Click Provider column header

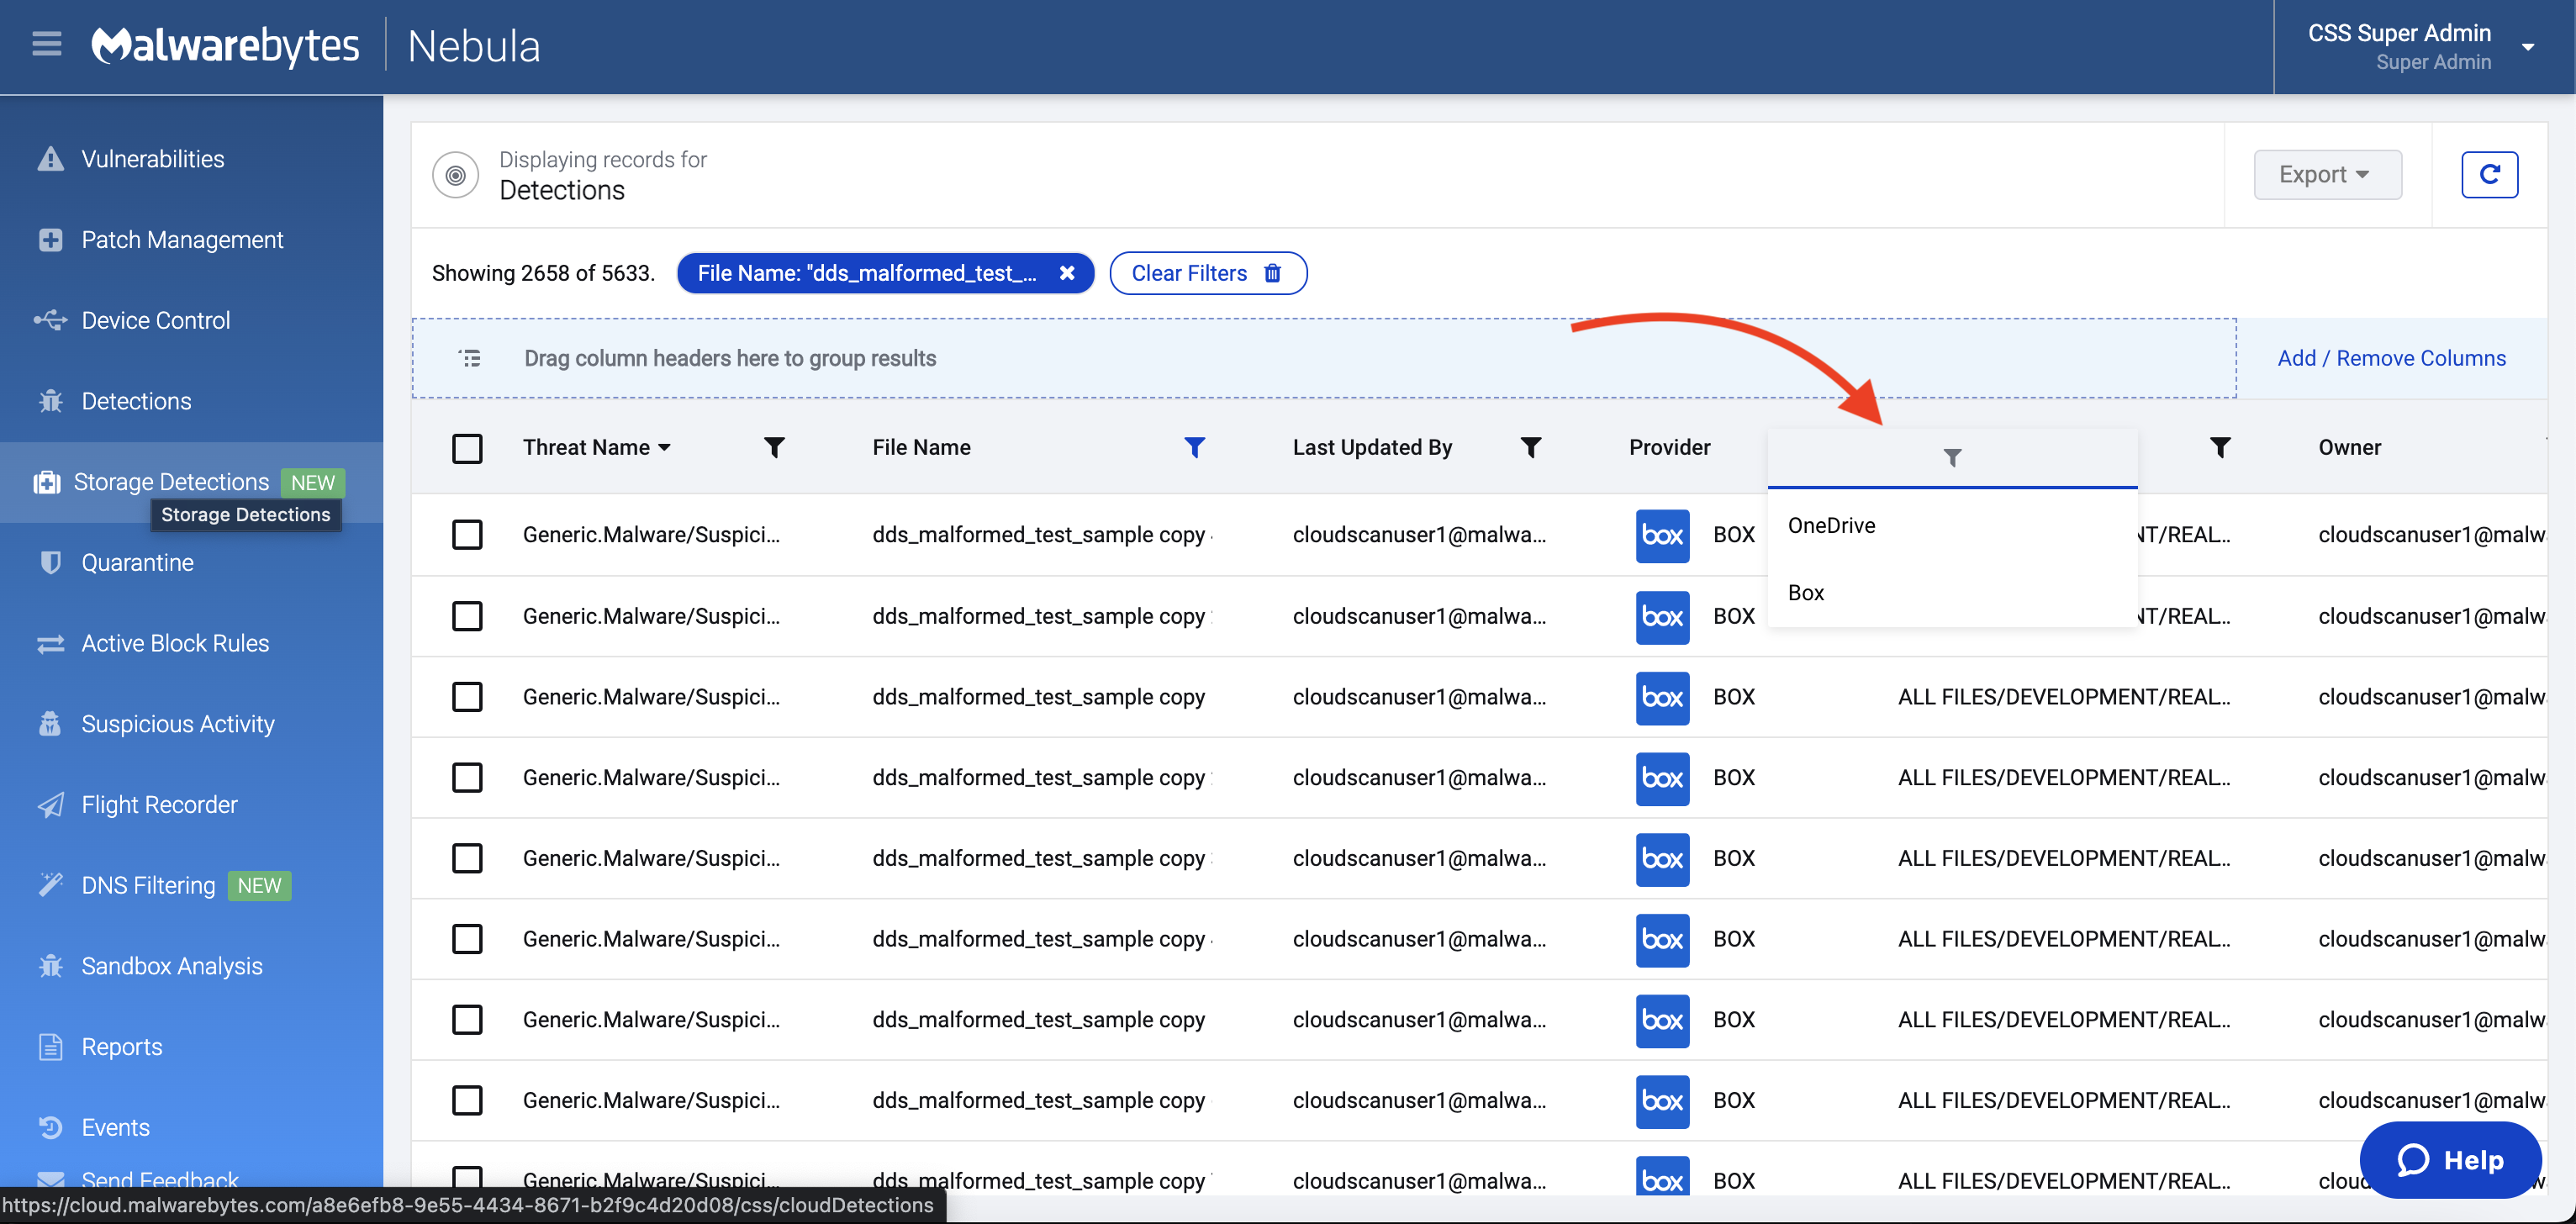pos(1670,447)
